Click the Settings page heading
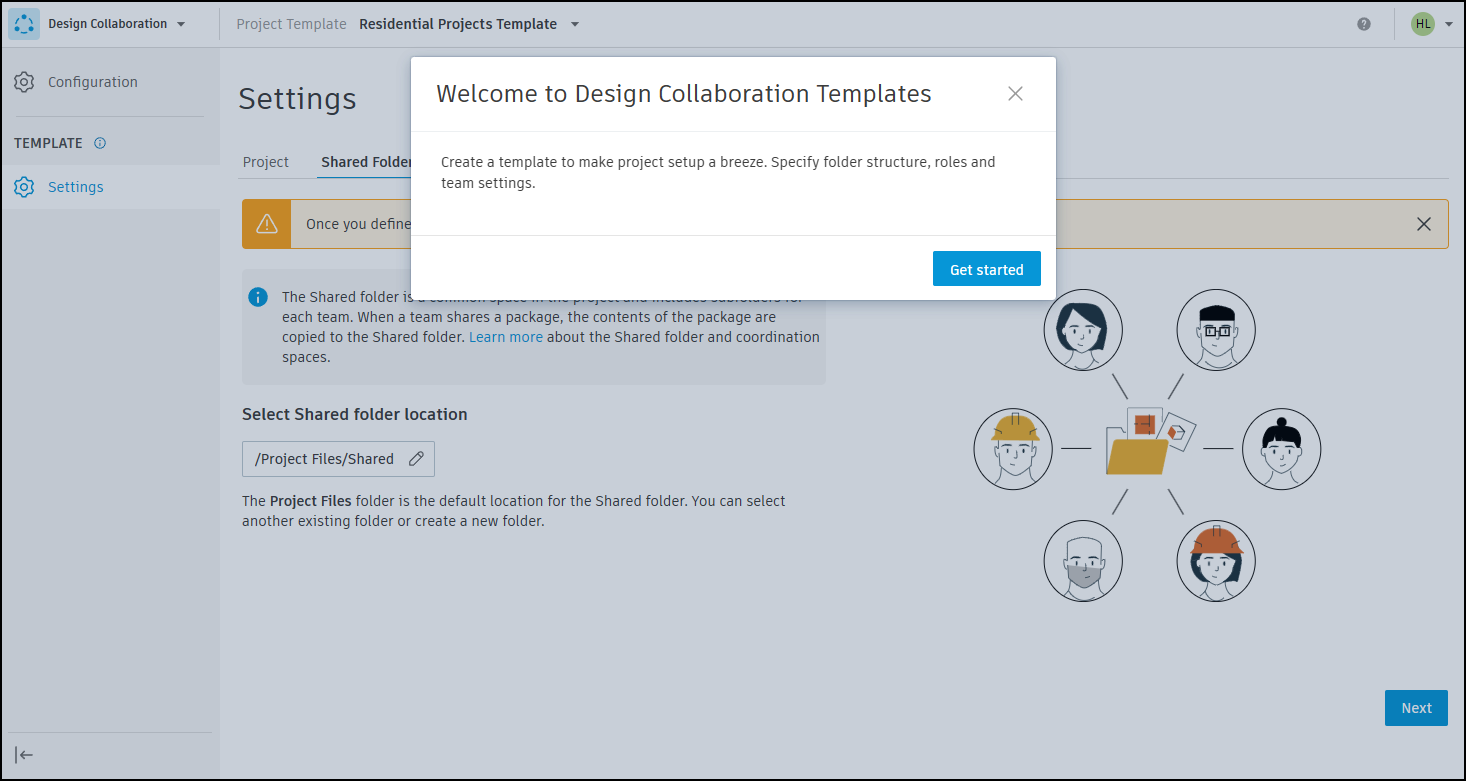 (x=298, y=99)
